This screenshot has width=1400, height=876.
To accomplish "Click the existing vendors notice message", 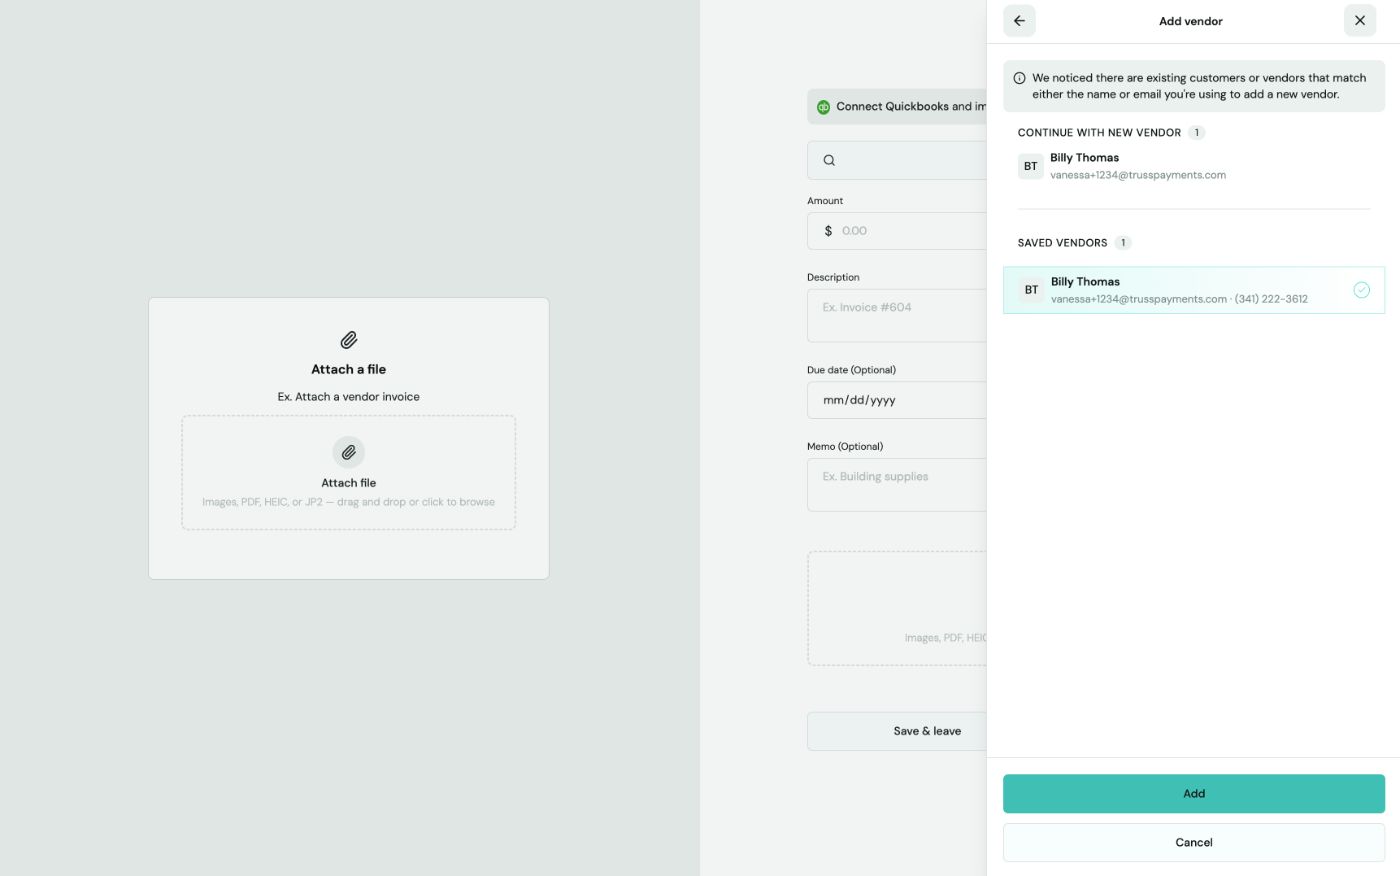I will coord(1199,86).
